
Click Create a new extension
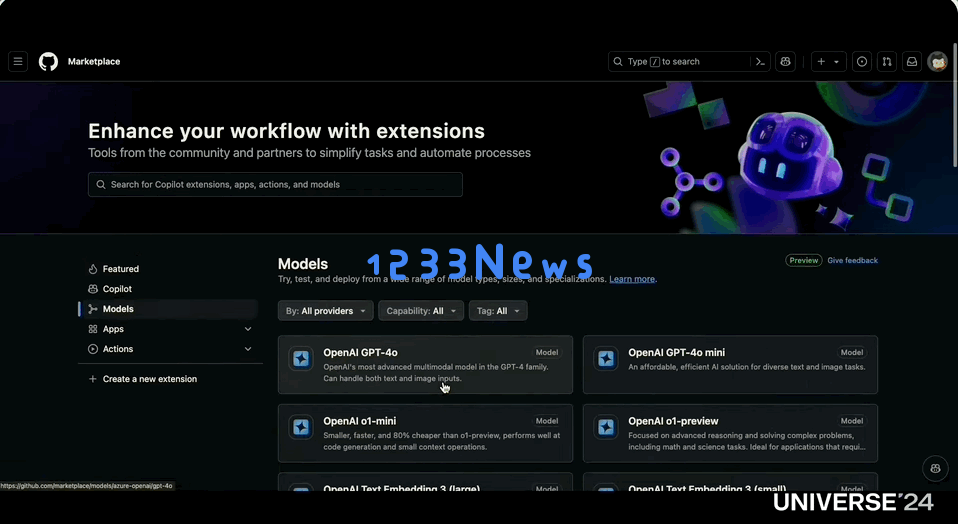tap(150, 379)
